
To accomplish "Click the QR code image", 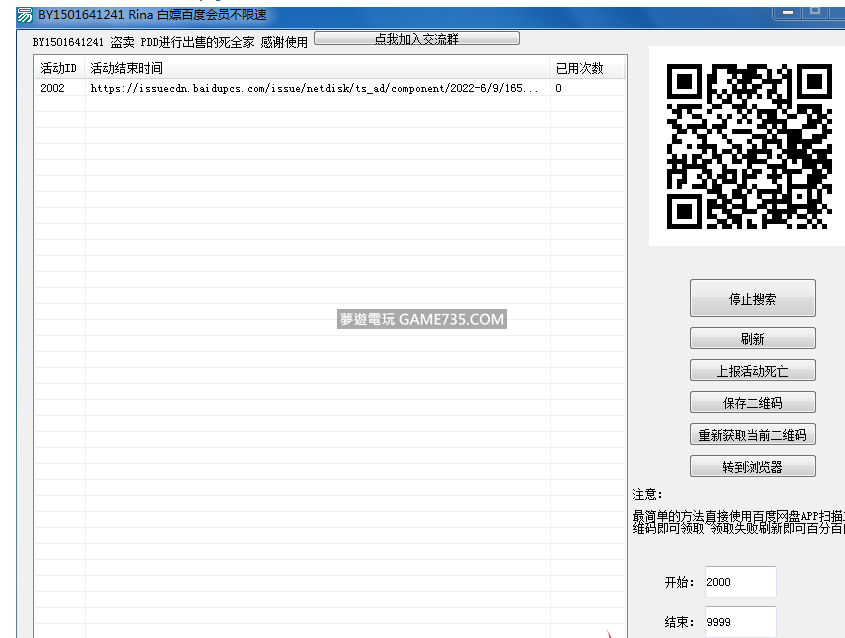I will click(749, 147).
